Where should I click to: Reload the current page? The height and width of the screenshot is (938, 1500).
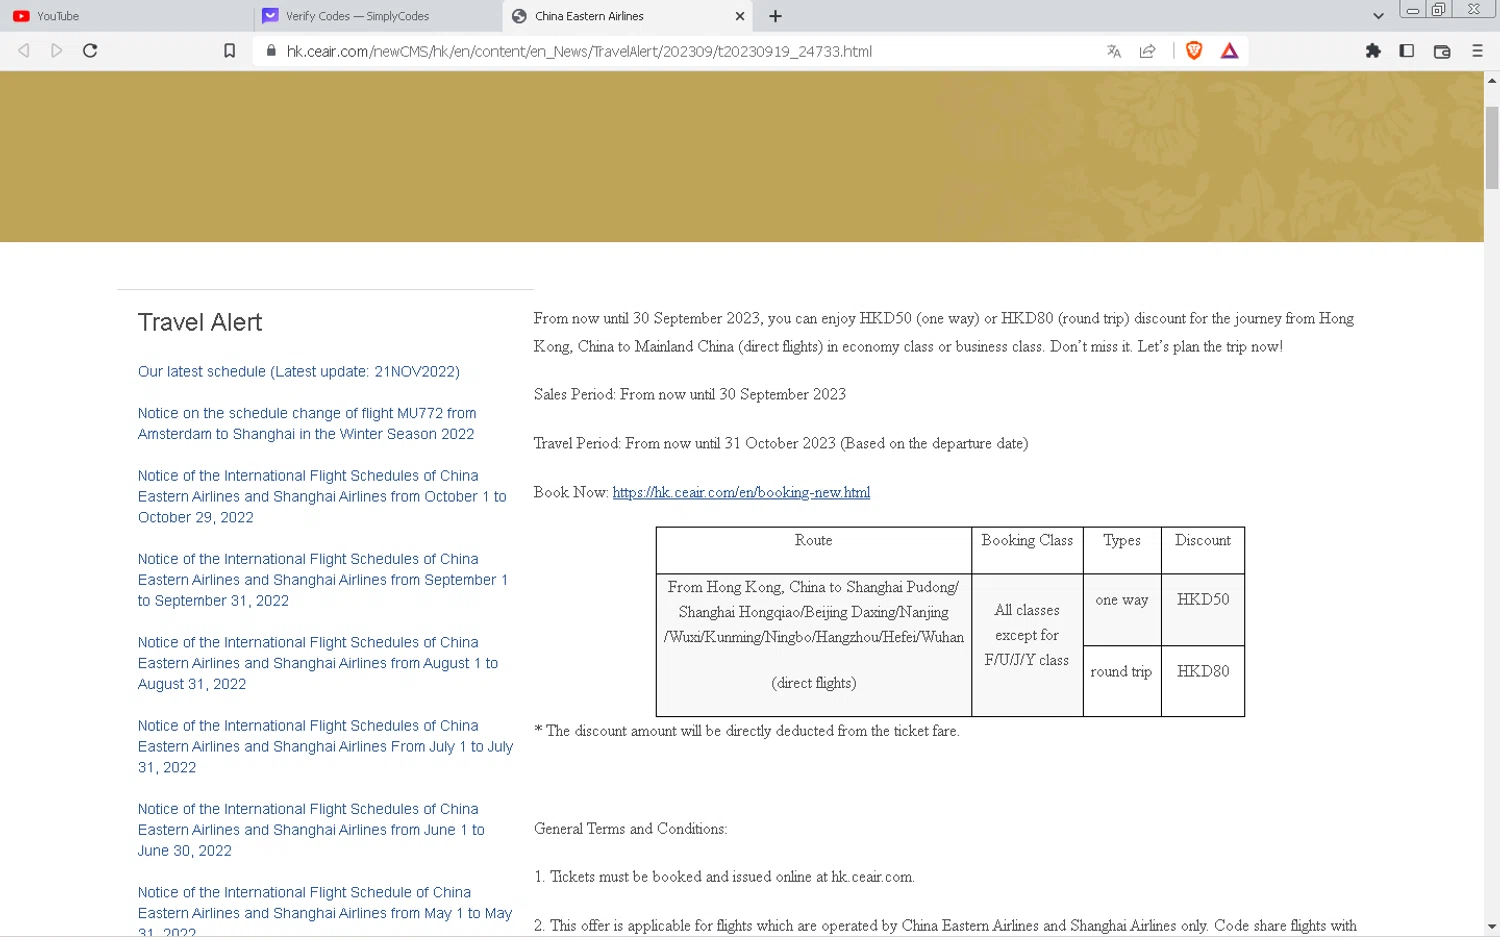pos(90,51)
